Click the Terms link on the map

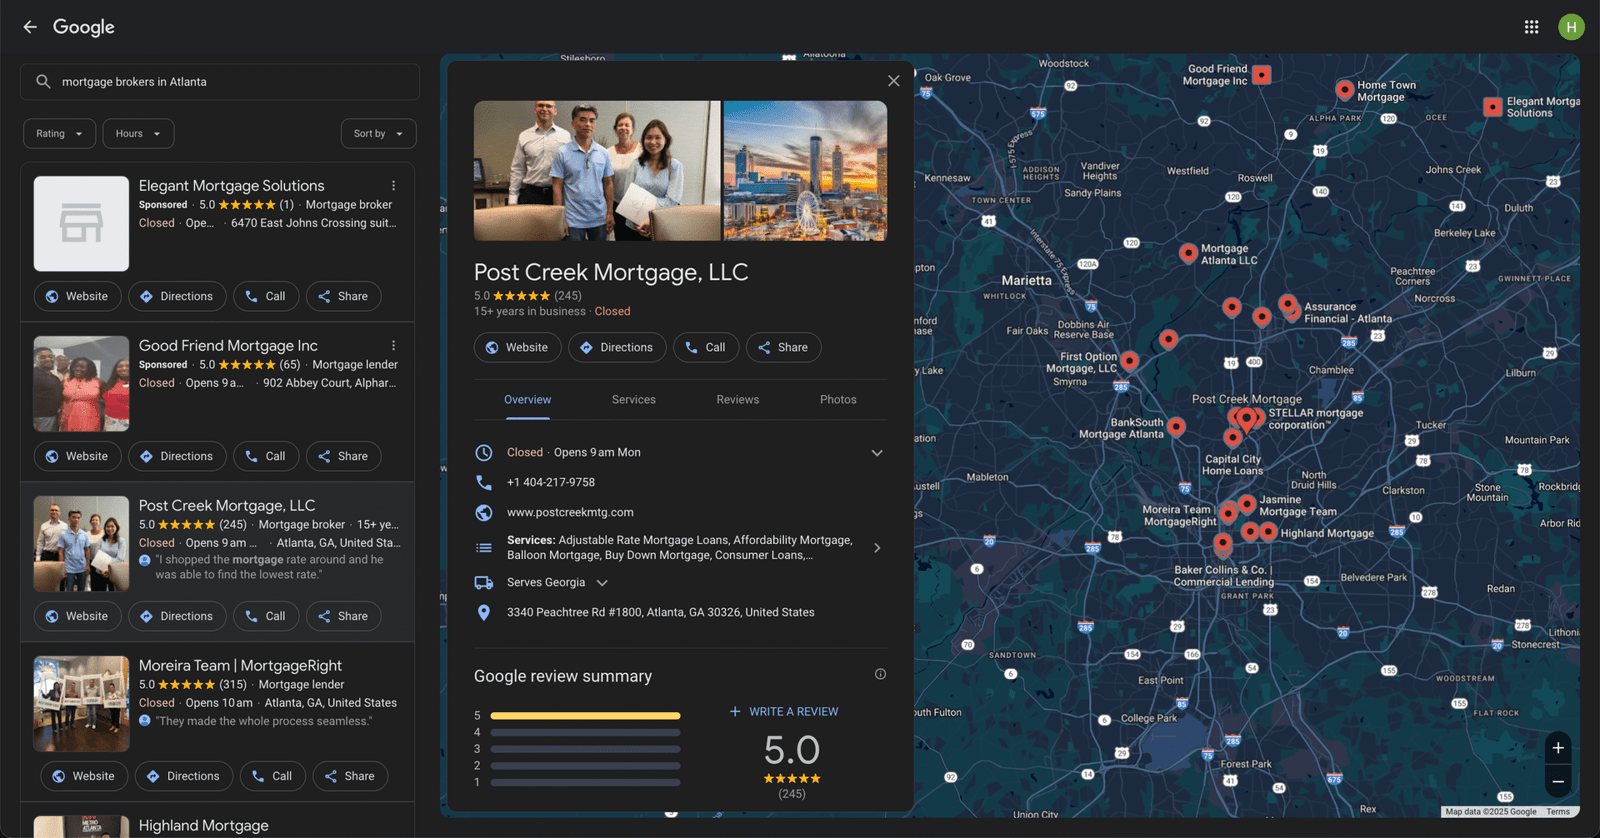[1558, 812]
